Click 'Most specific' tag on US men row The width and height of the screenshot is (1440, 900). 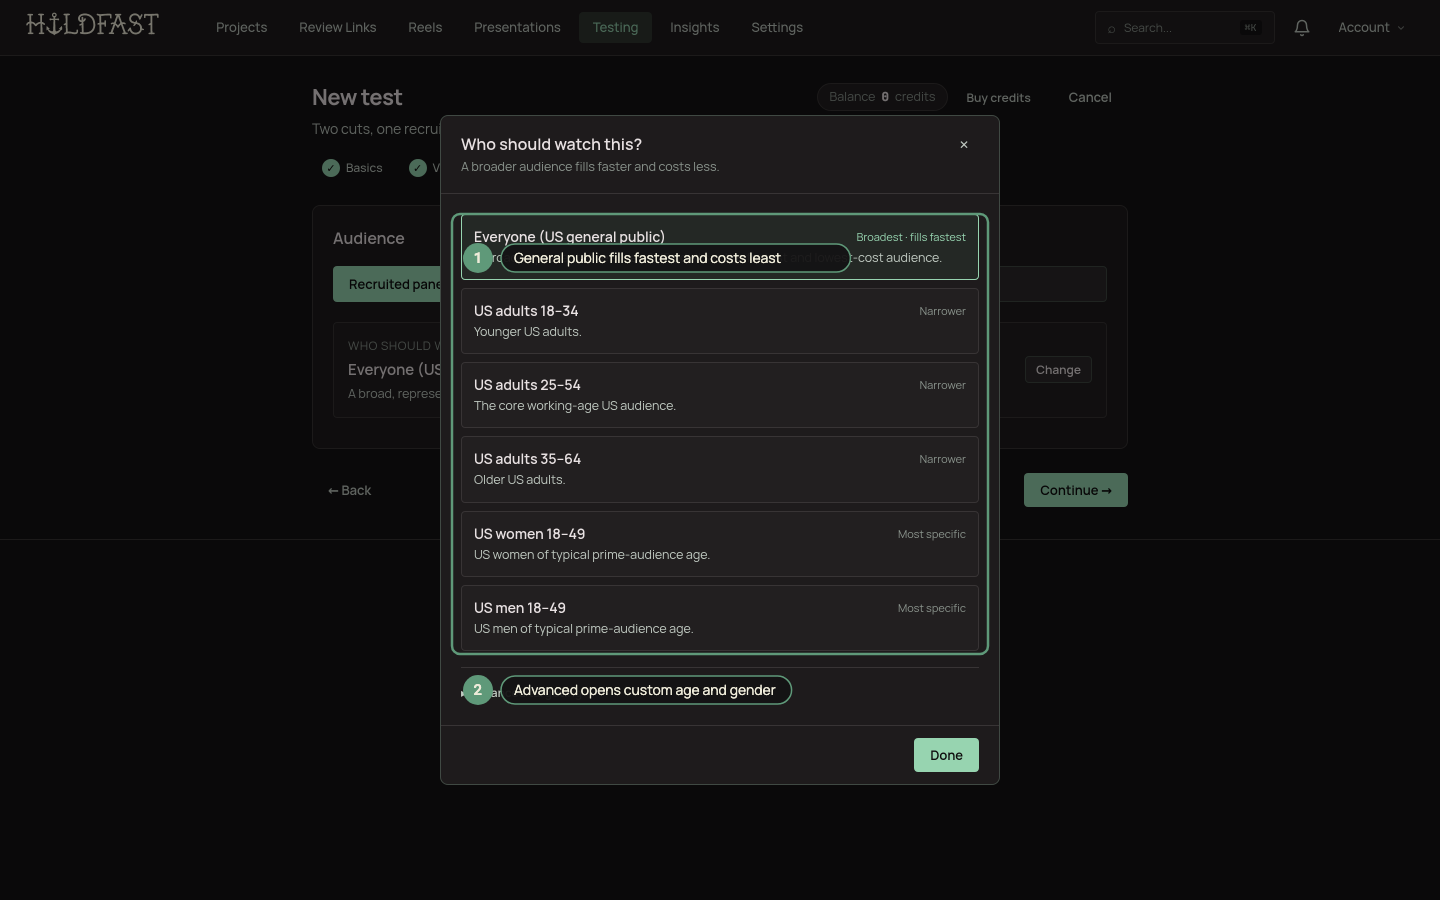[x=932, y=608]
